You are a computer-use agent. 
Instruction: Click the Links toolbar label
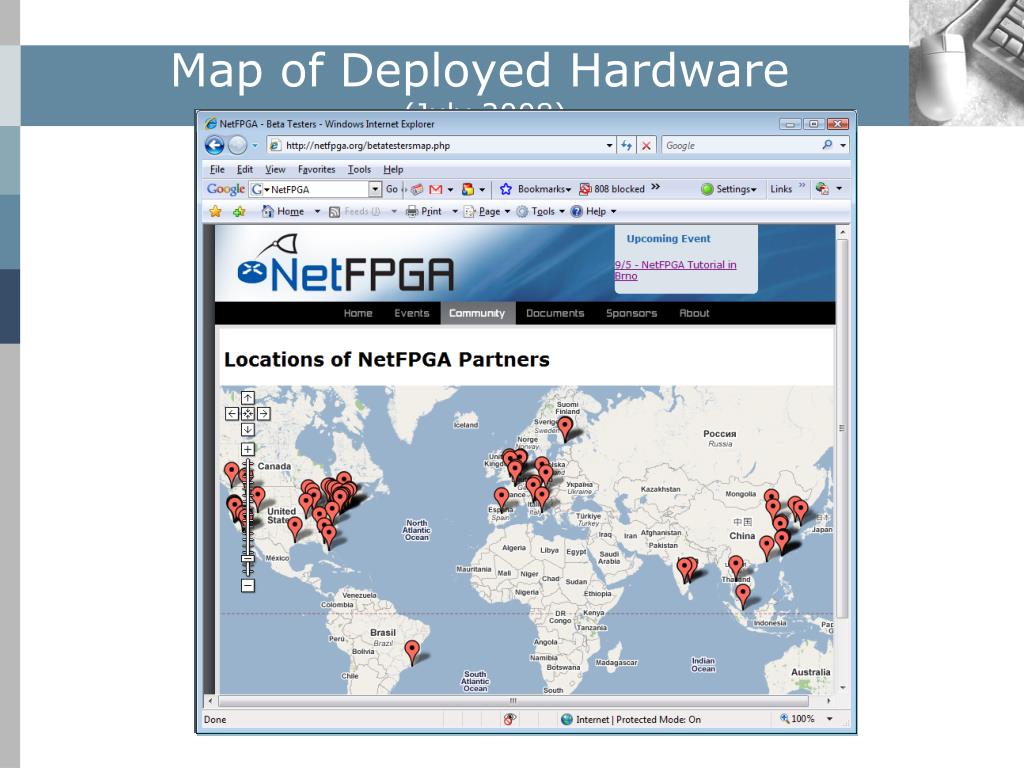[x=781, y=189]
